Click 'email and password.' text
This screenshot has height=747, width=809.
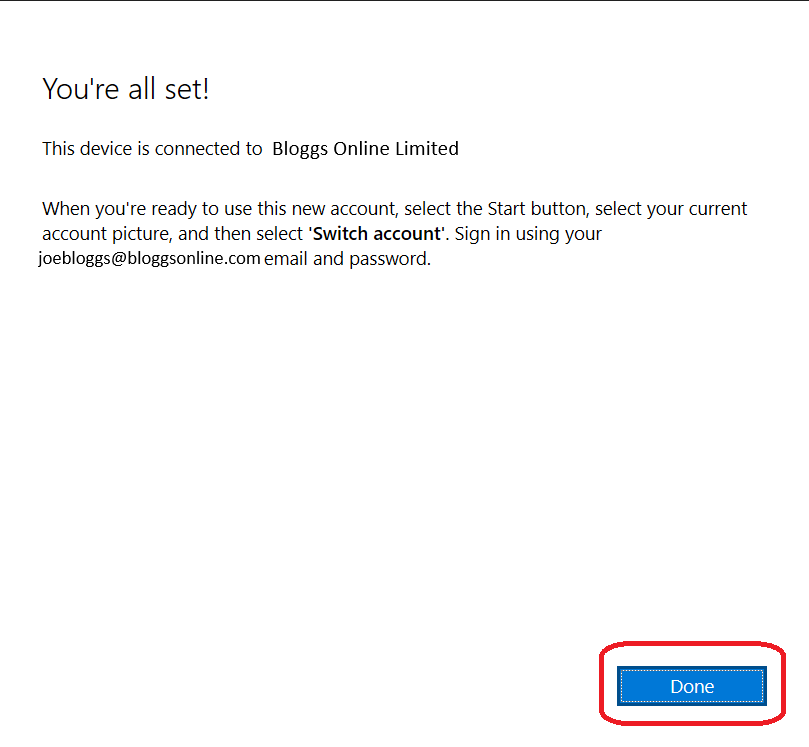tap(347, 258)
